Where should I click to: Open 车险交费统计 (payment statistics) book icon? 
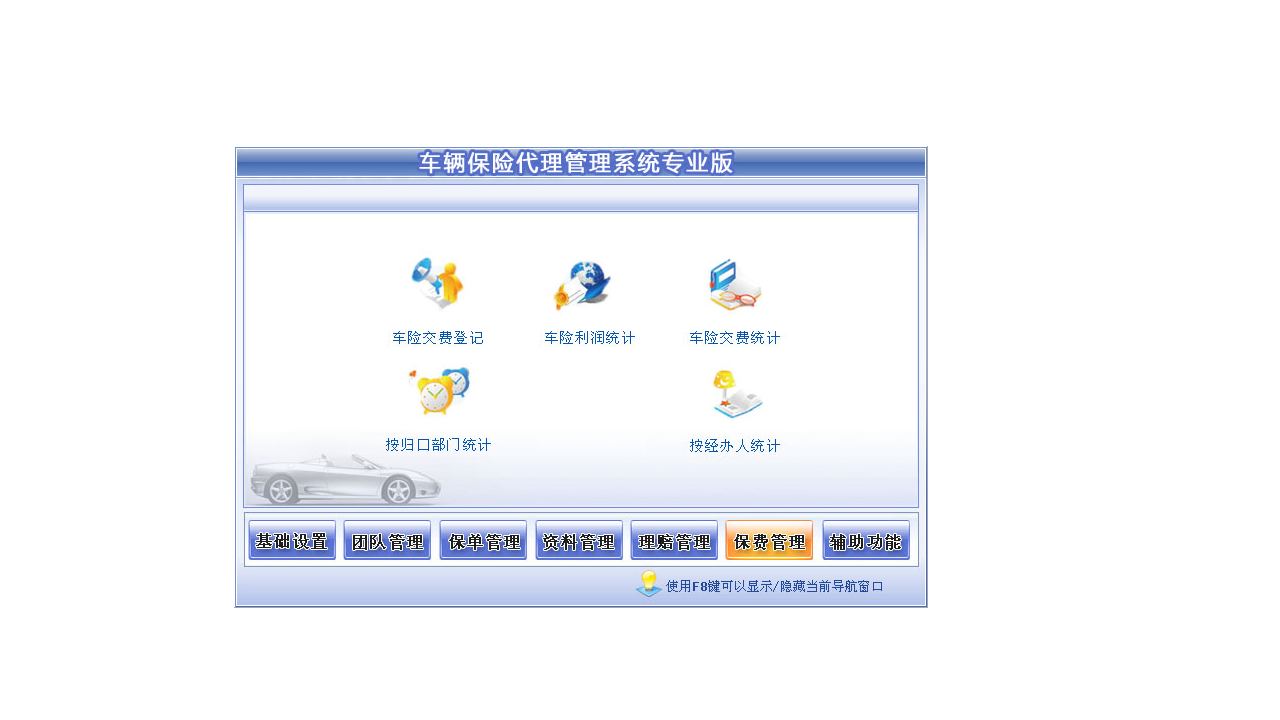click(x=734, y=283)
